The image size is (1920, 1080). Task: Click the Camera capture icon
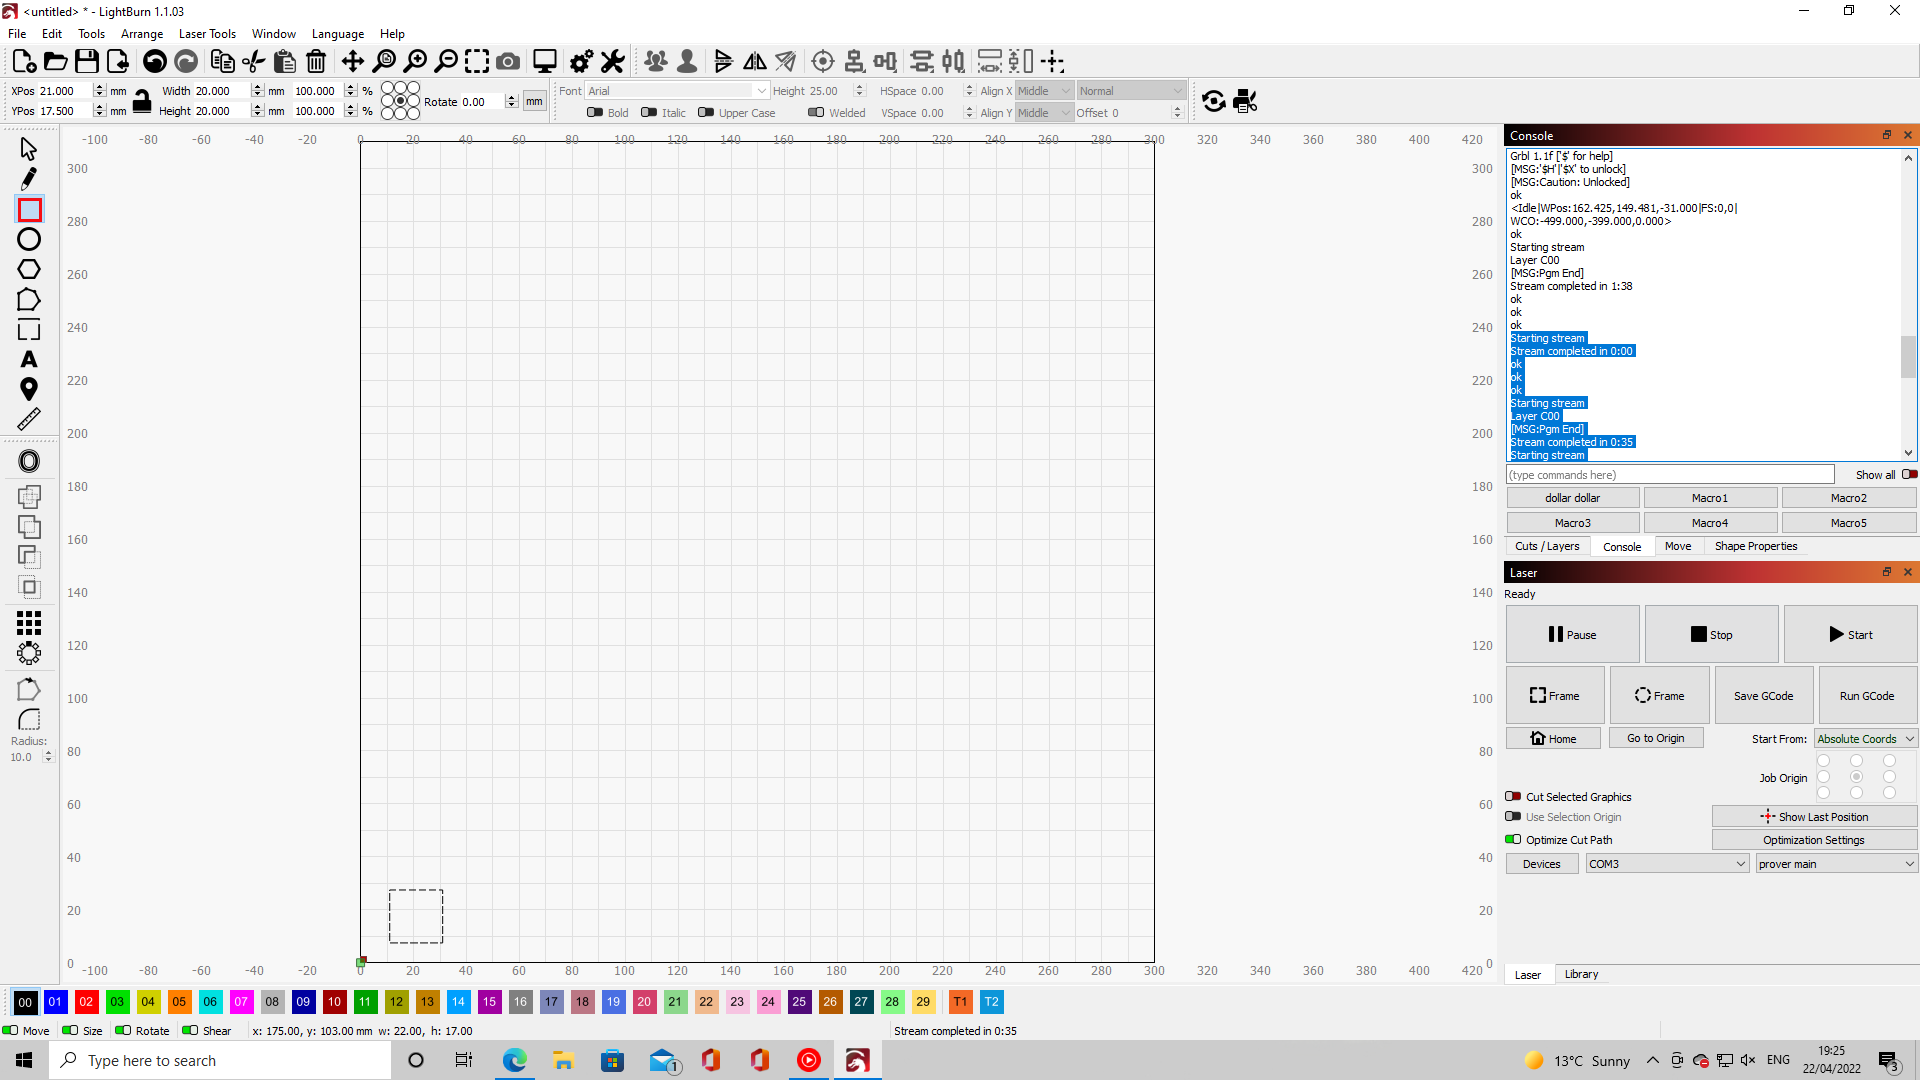click(x=508, y=61)
